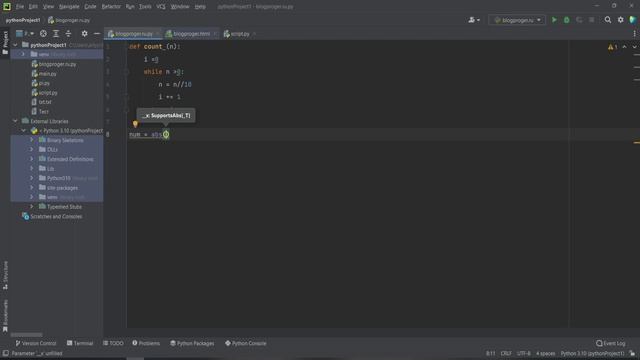Switch to the blogproger.html editor tab
This screenshot has width=640, height=360.
pyautogui.click(x=191, y=34)
